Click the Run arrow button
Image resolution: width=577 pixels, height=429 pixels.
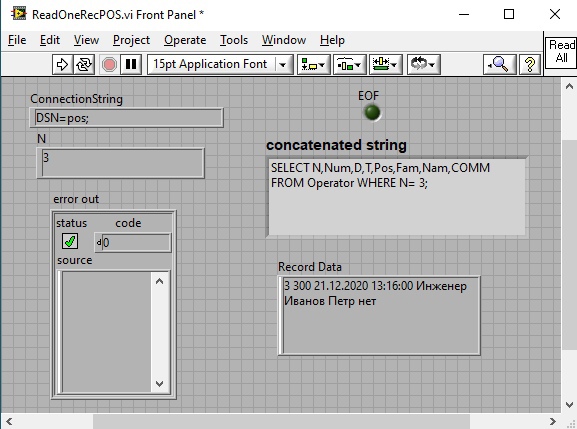[x=62, y=64]
